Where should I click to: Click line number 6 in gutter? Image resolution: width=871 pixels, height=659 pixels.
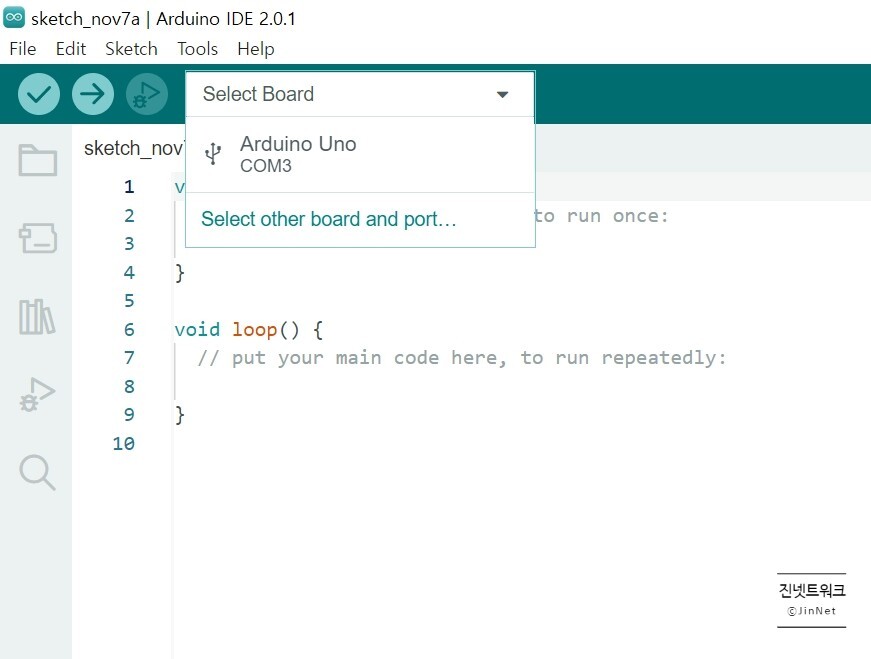[x=129, y=330]
